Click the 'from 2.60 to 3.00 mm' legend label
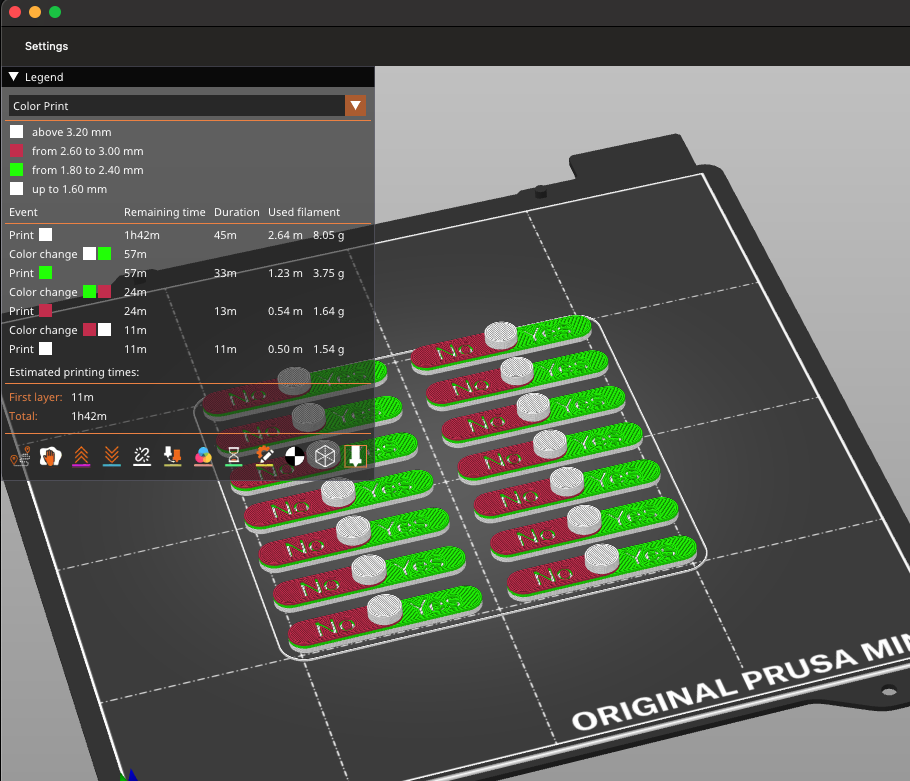This screenshot has width=910, height=781. point(88,151)
